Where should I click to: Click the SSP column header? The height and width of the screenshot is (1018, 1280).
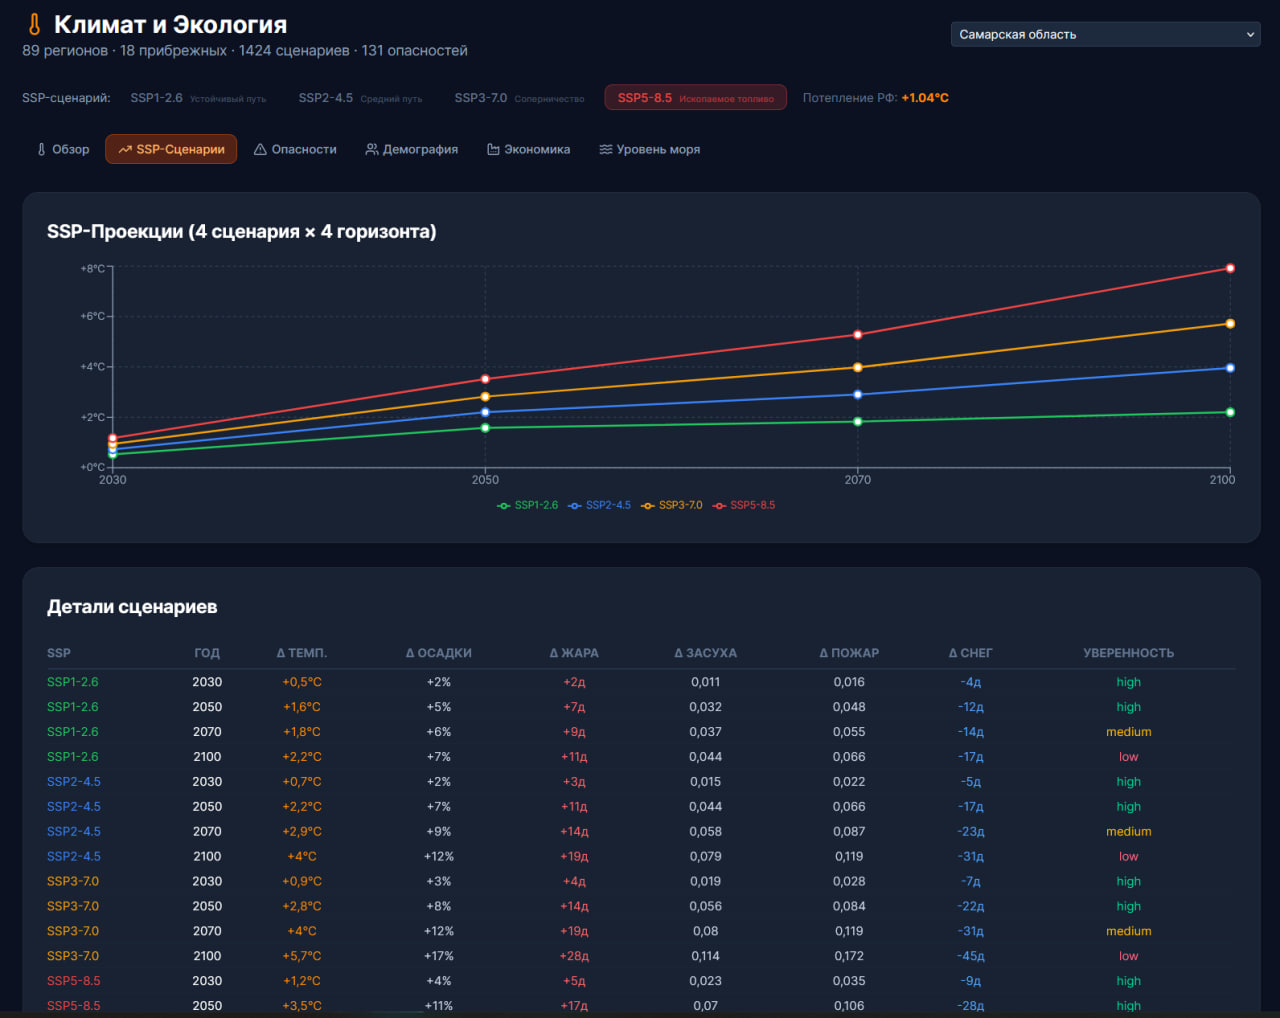[x=59, y=653]
